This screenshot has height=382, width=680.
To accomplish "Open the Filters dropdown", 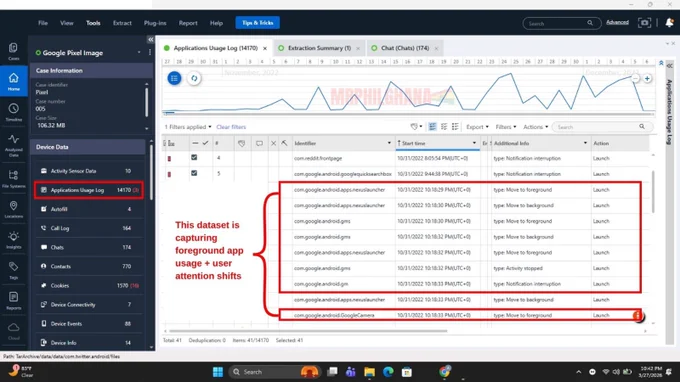I will (506, 127).
